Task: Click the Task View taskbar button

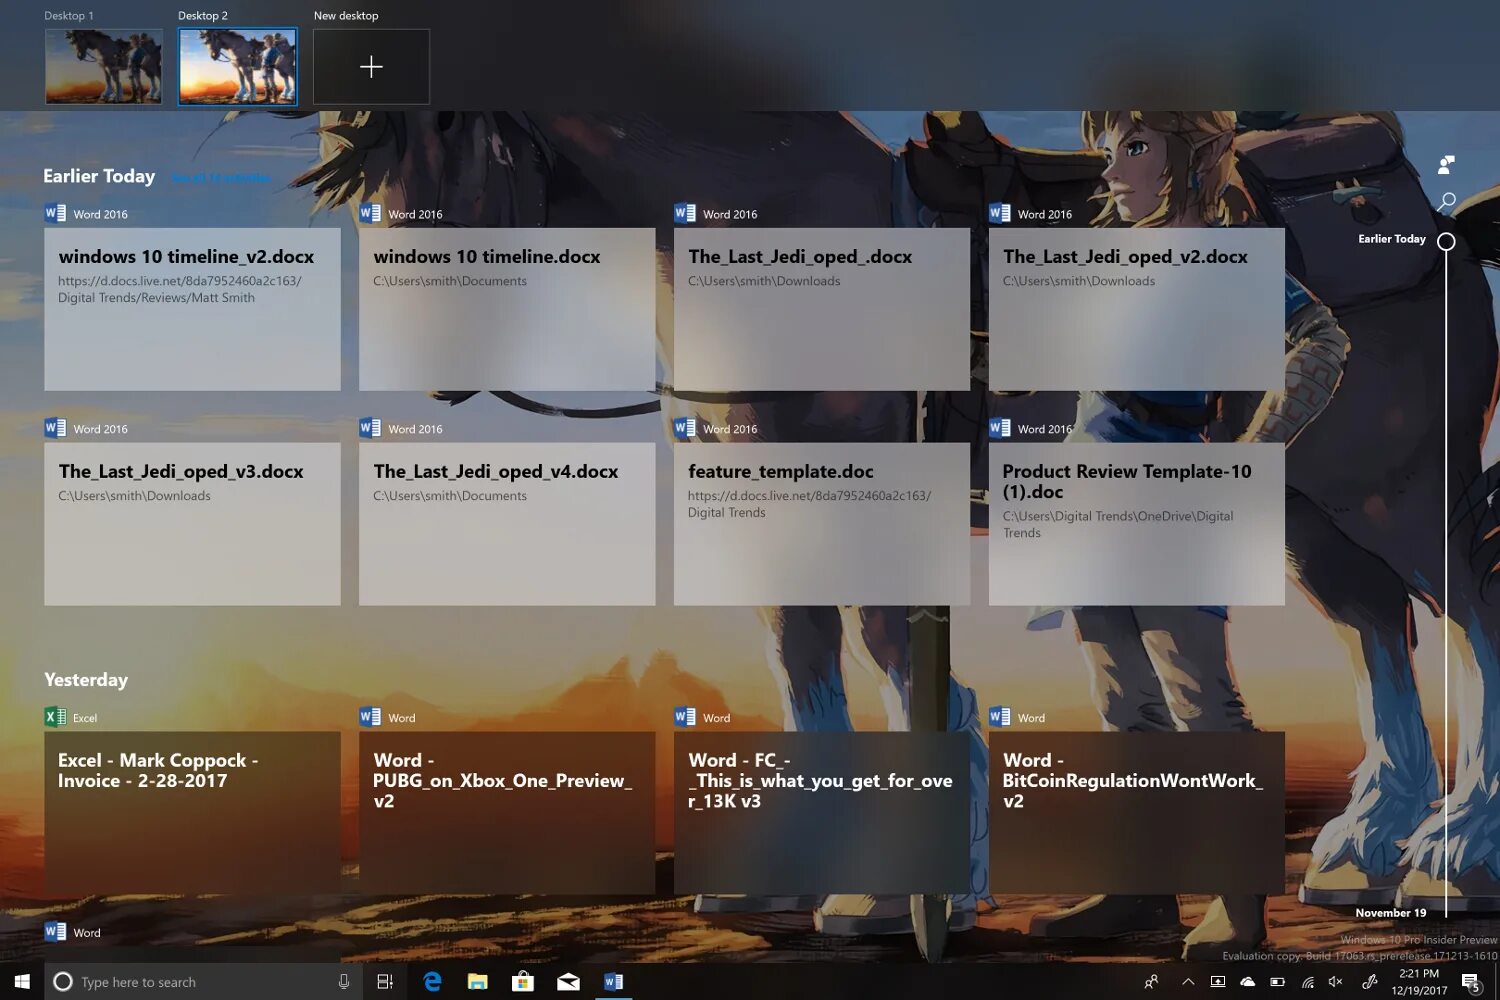Action: coord(385,982)
